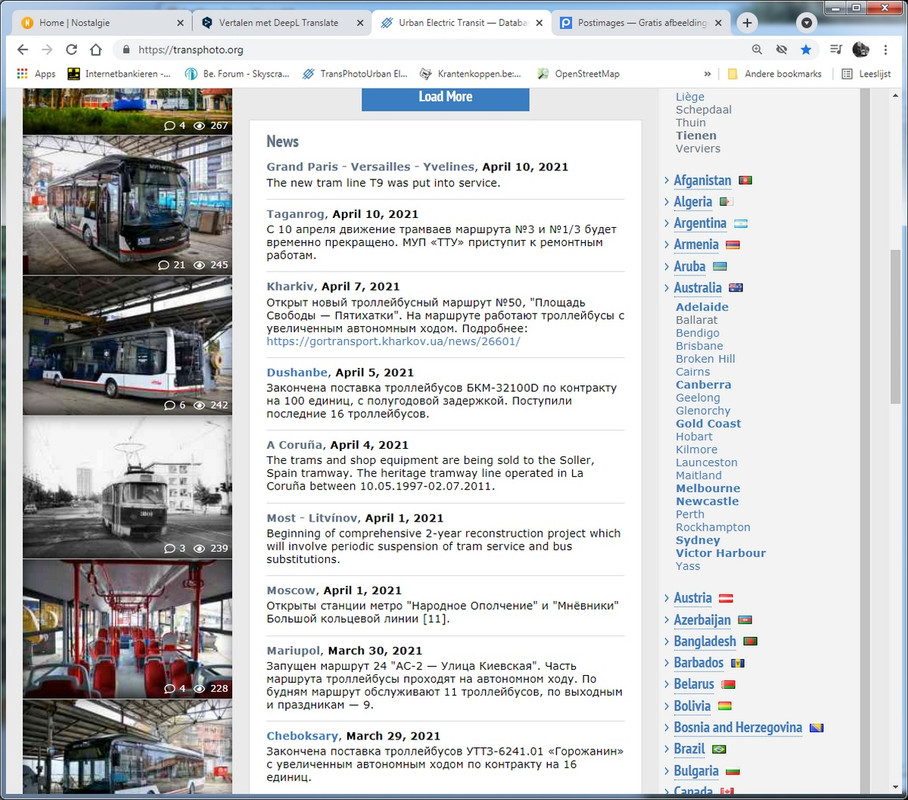Open the Dushanbe news link
The height and width of the screenshot is (800, 908).
[x=298, y=372]
